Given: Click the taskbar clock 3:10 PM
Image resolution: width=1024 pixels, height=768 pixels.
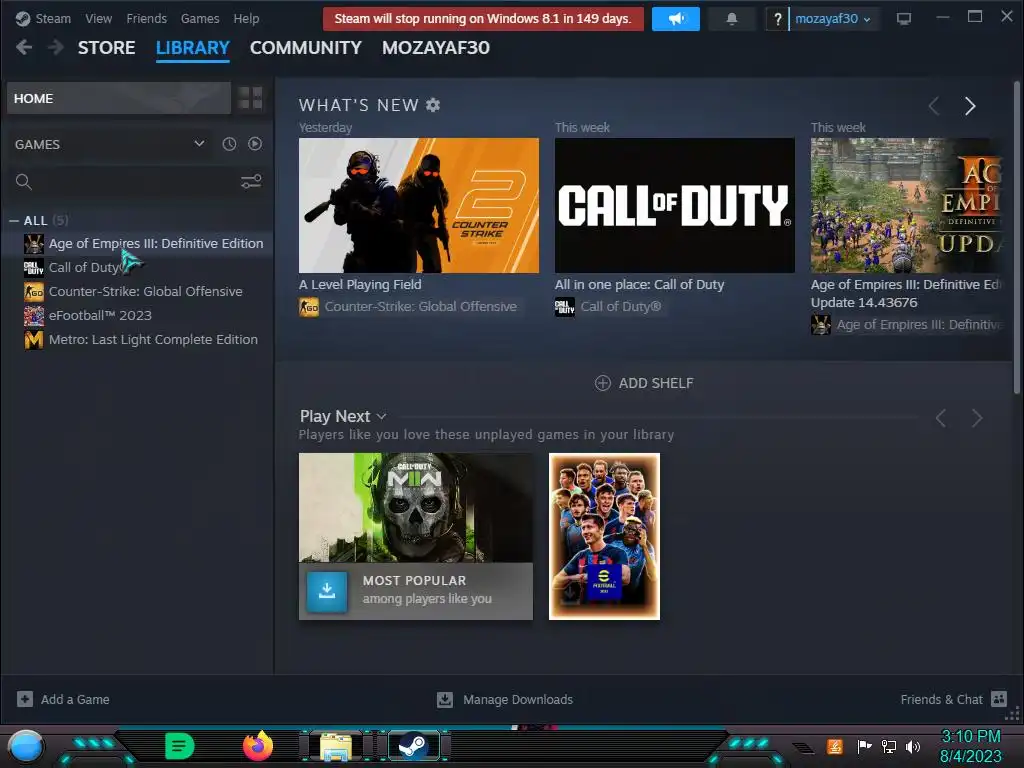Looking at the screenshot, I should (970, 737).
